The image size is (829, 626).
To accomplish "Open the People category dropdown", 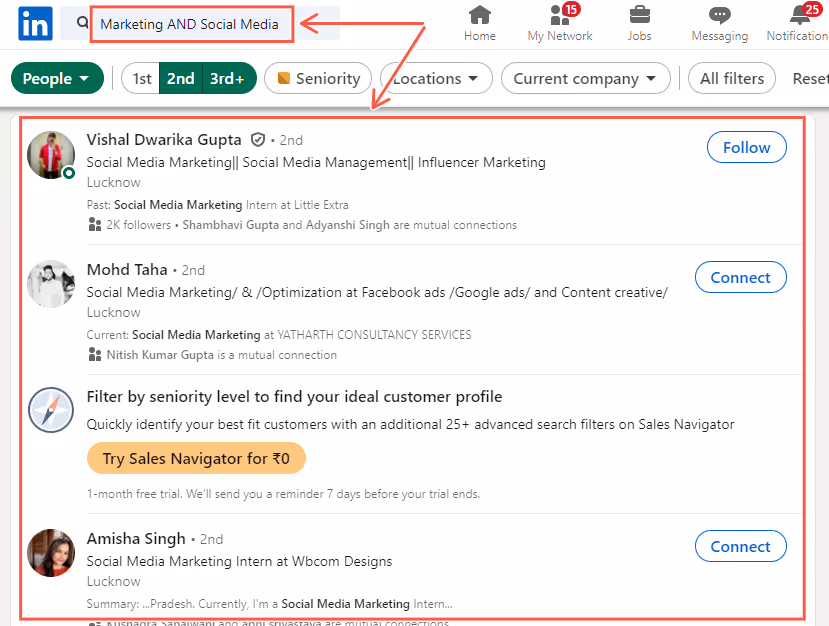I will tap(57, 77).
